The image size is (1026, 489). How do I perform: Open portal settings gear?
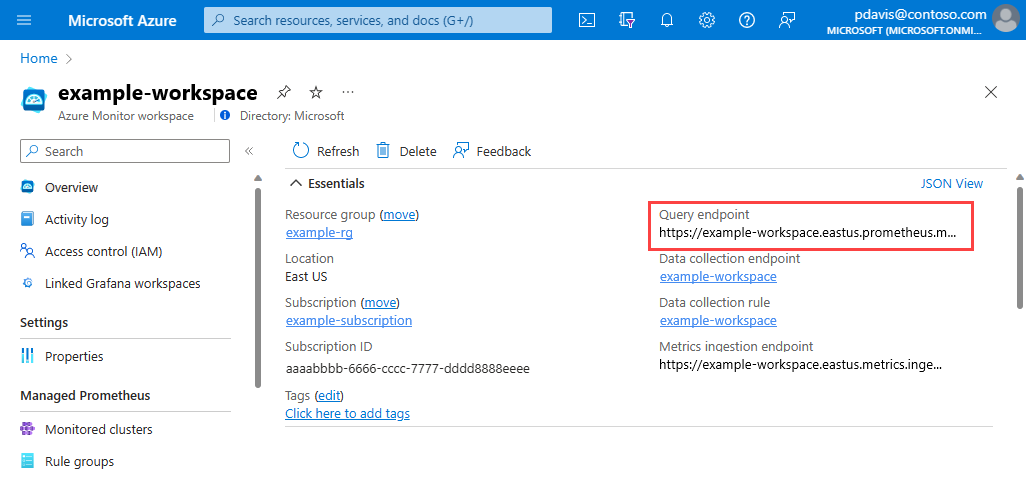pos(707,20)
